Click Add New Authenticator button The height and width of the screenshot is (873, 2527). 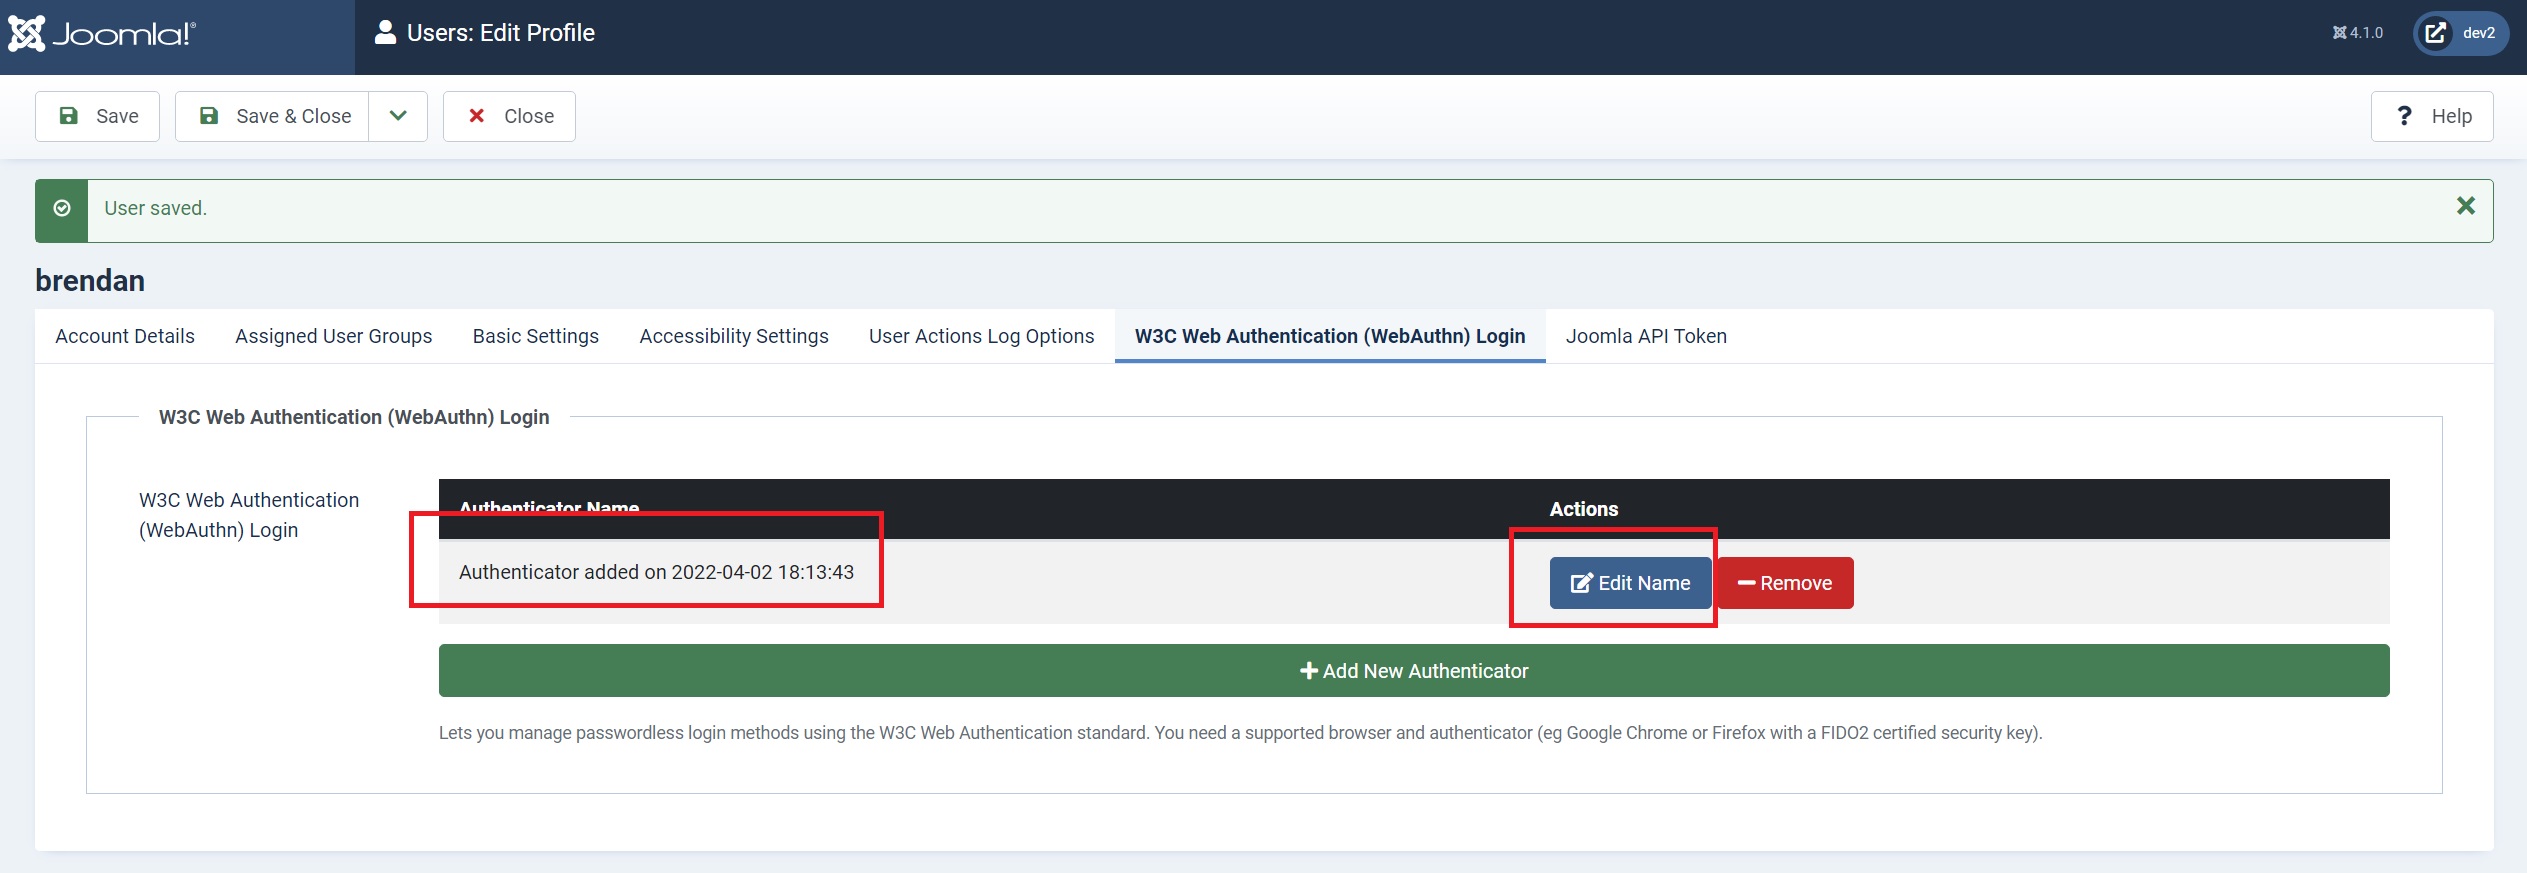1414,671
